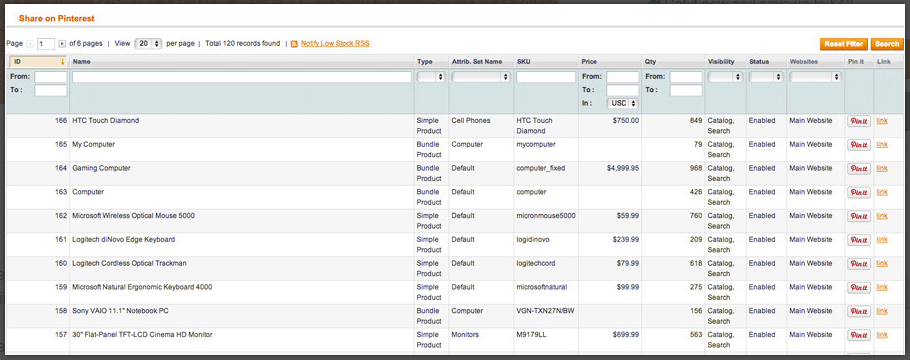Pin the Logitech diNovo Edge Keyboard
Screen dimensions: 910x360
859,240
